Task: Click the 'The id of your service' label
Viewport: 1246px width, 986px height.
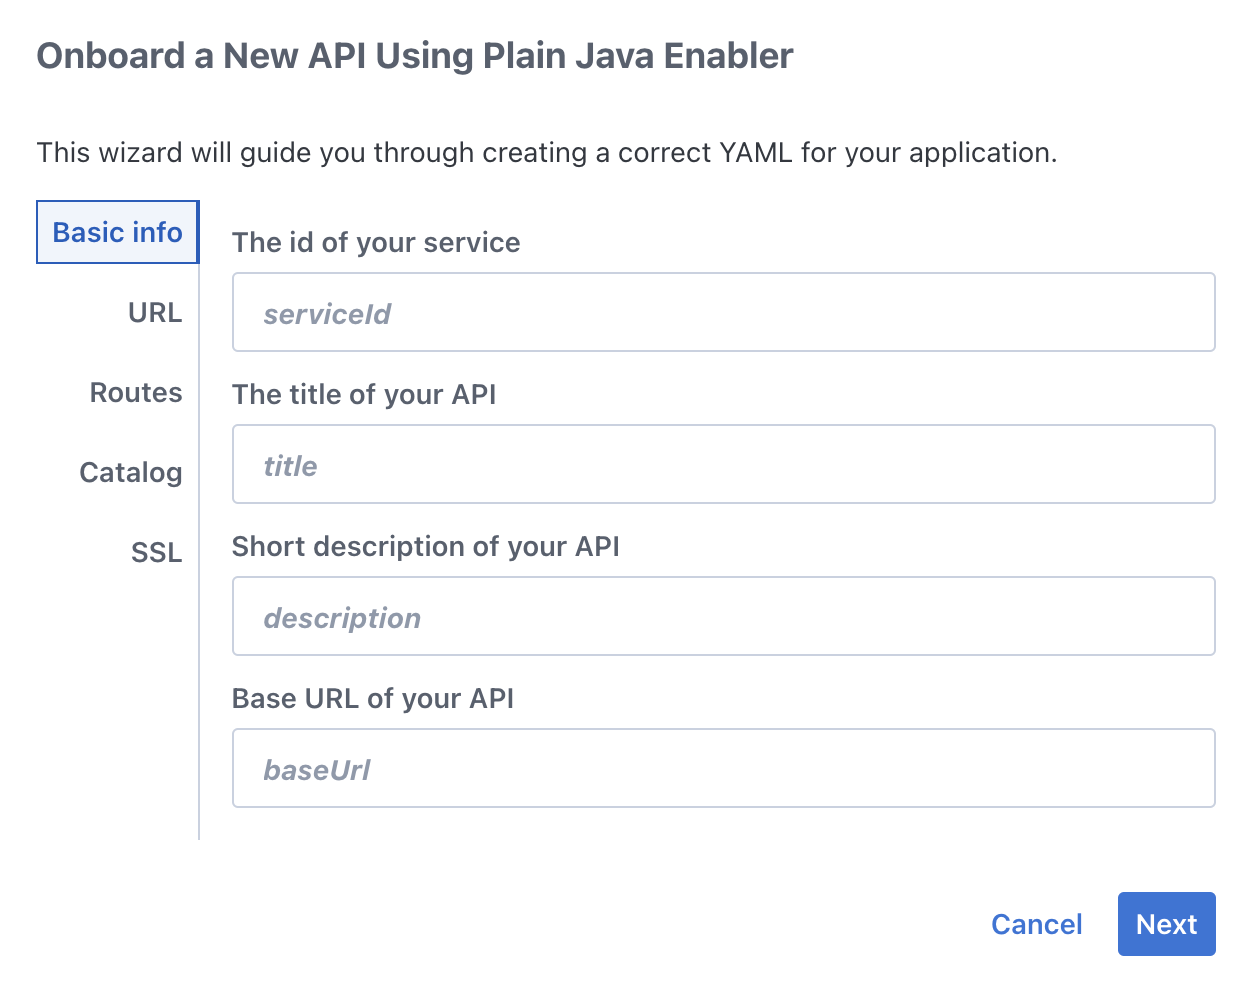Action: click(x=376, y=243)
